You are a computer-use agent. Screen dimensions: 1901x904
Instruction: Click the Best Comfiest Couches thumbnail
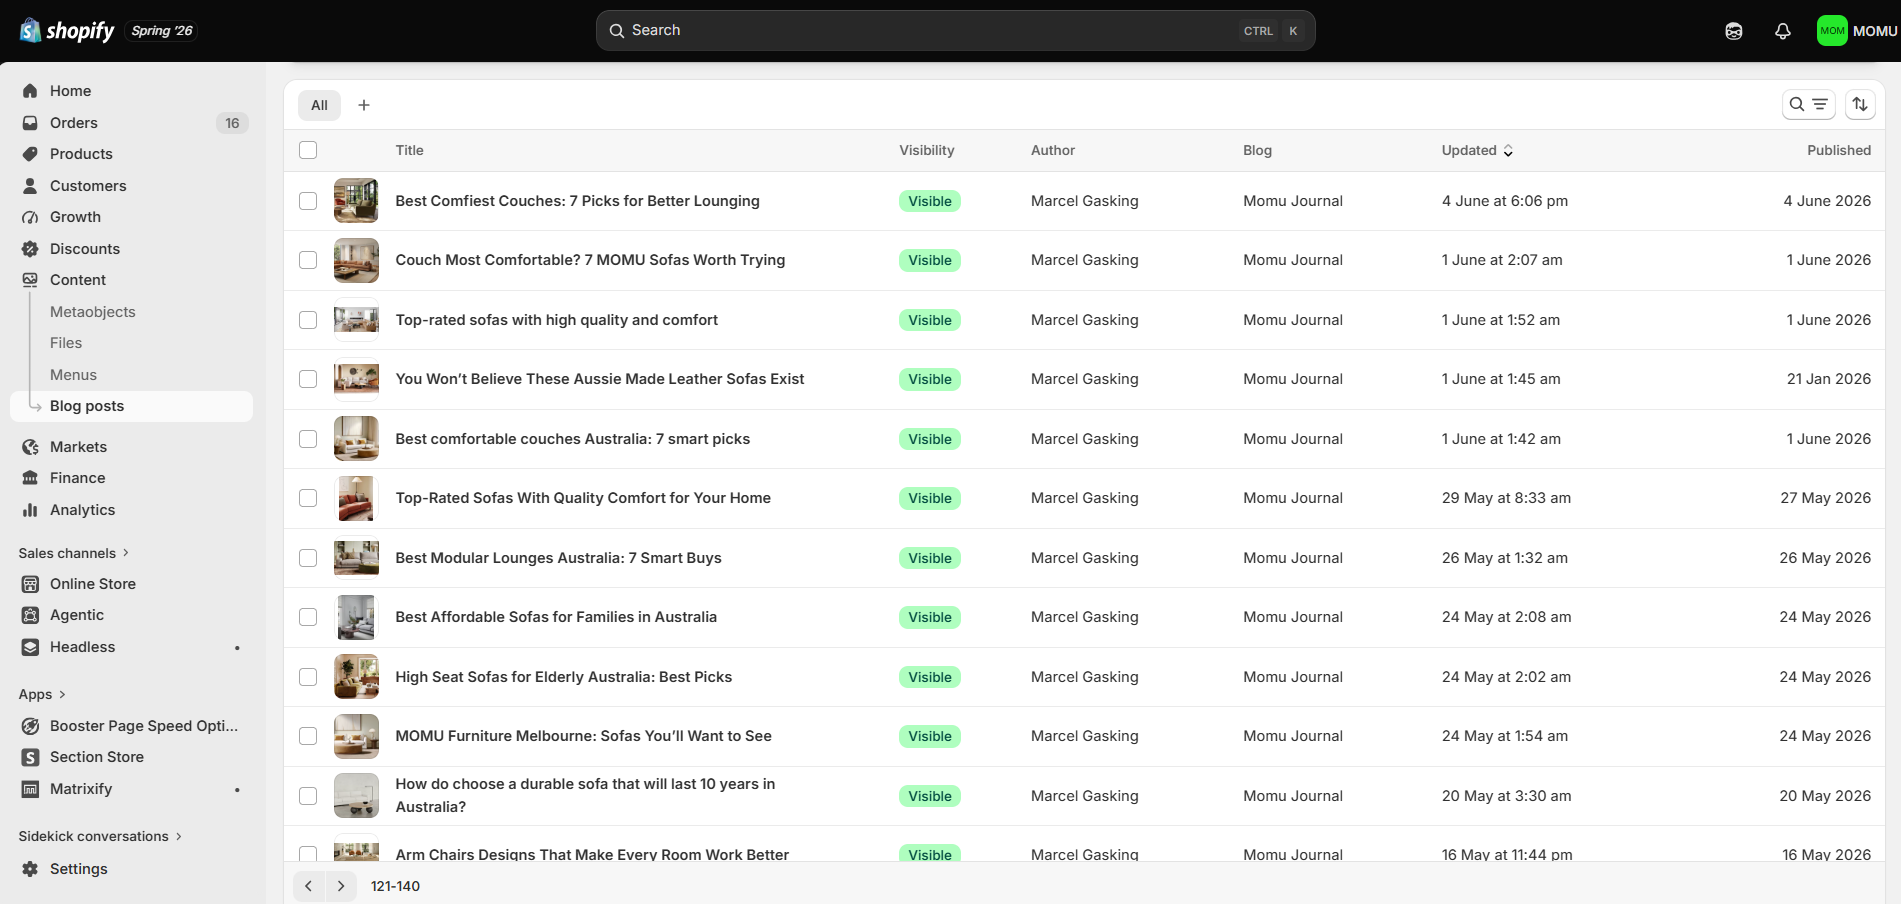[x=356, y=201]
